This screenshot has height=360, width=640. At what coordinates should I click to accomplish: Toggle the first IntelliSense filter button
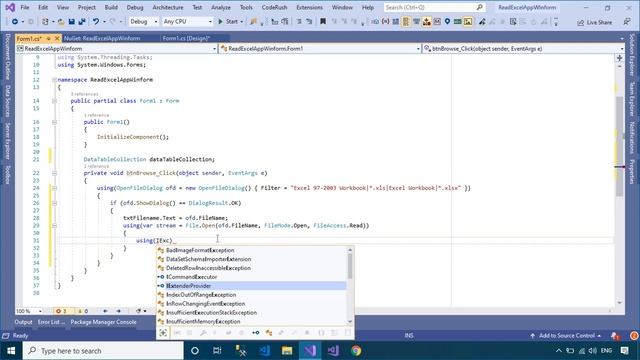163,333
